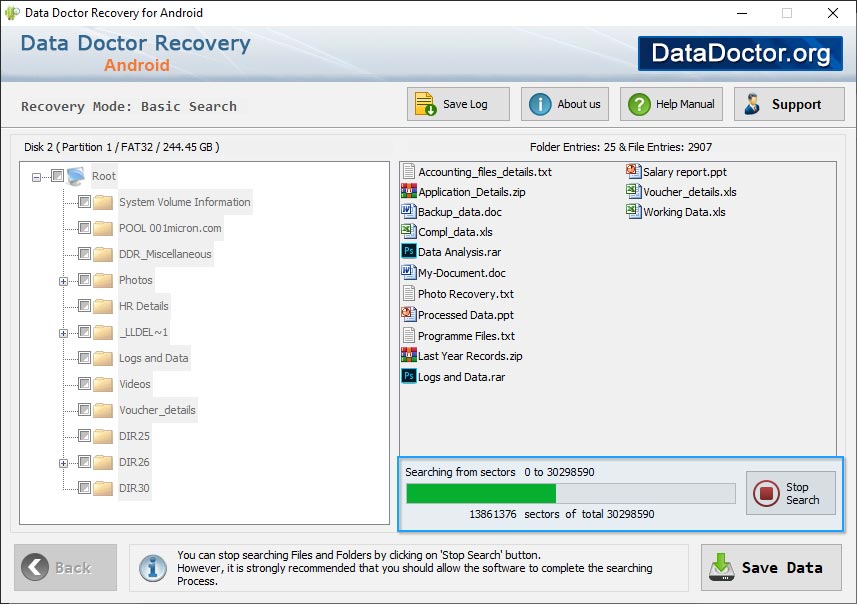Select the DIR30 folder in tree
The width and height of the screenshot is (857, 604).
click(x=134, y=488)
